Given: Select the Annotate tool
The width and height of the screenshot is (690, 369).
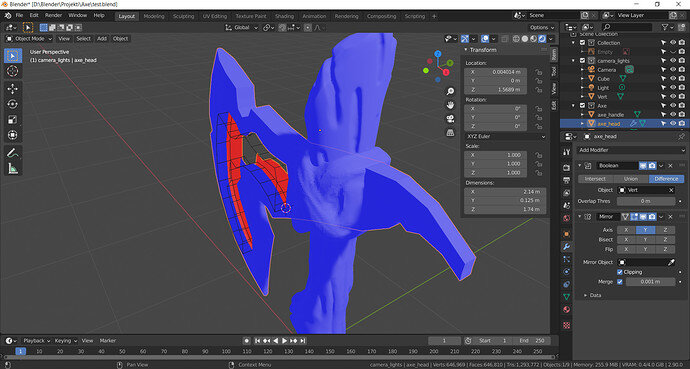Looking at the screenshot, I should pos(12,153).
